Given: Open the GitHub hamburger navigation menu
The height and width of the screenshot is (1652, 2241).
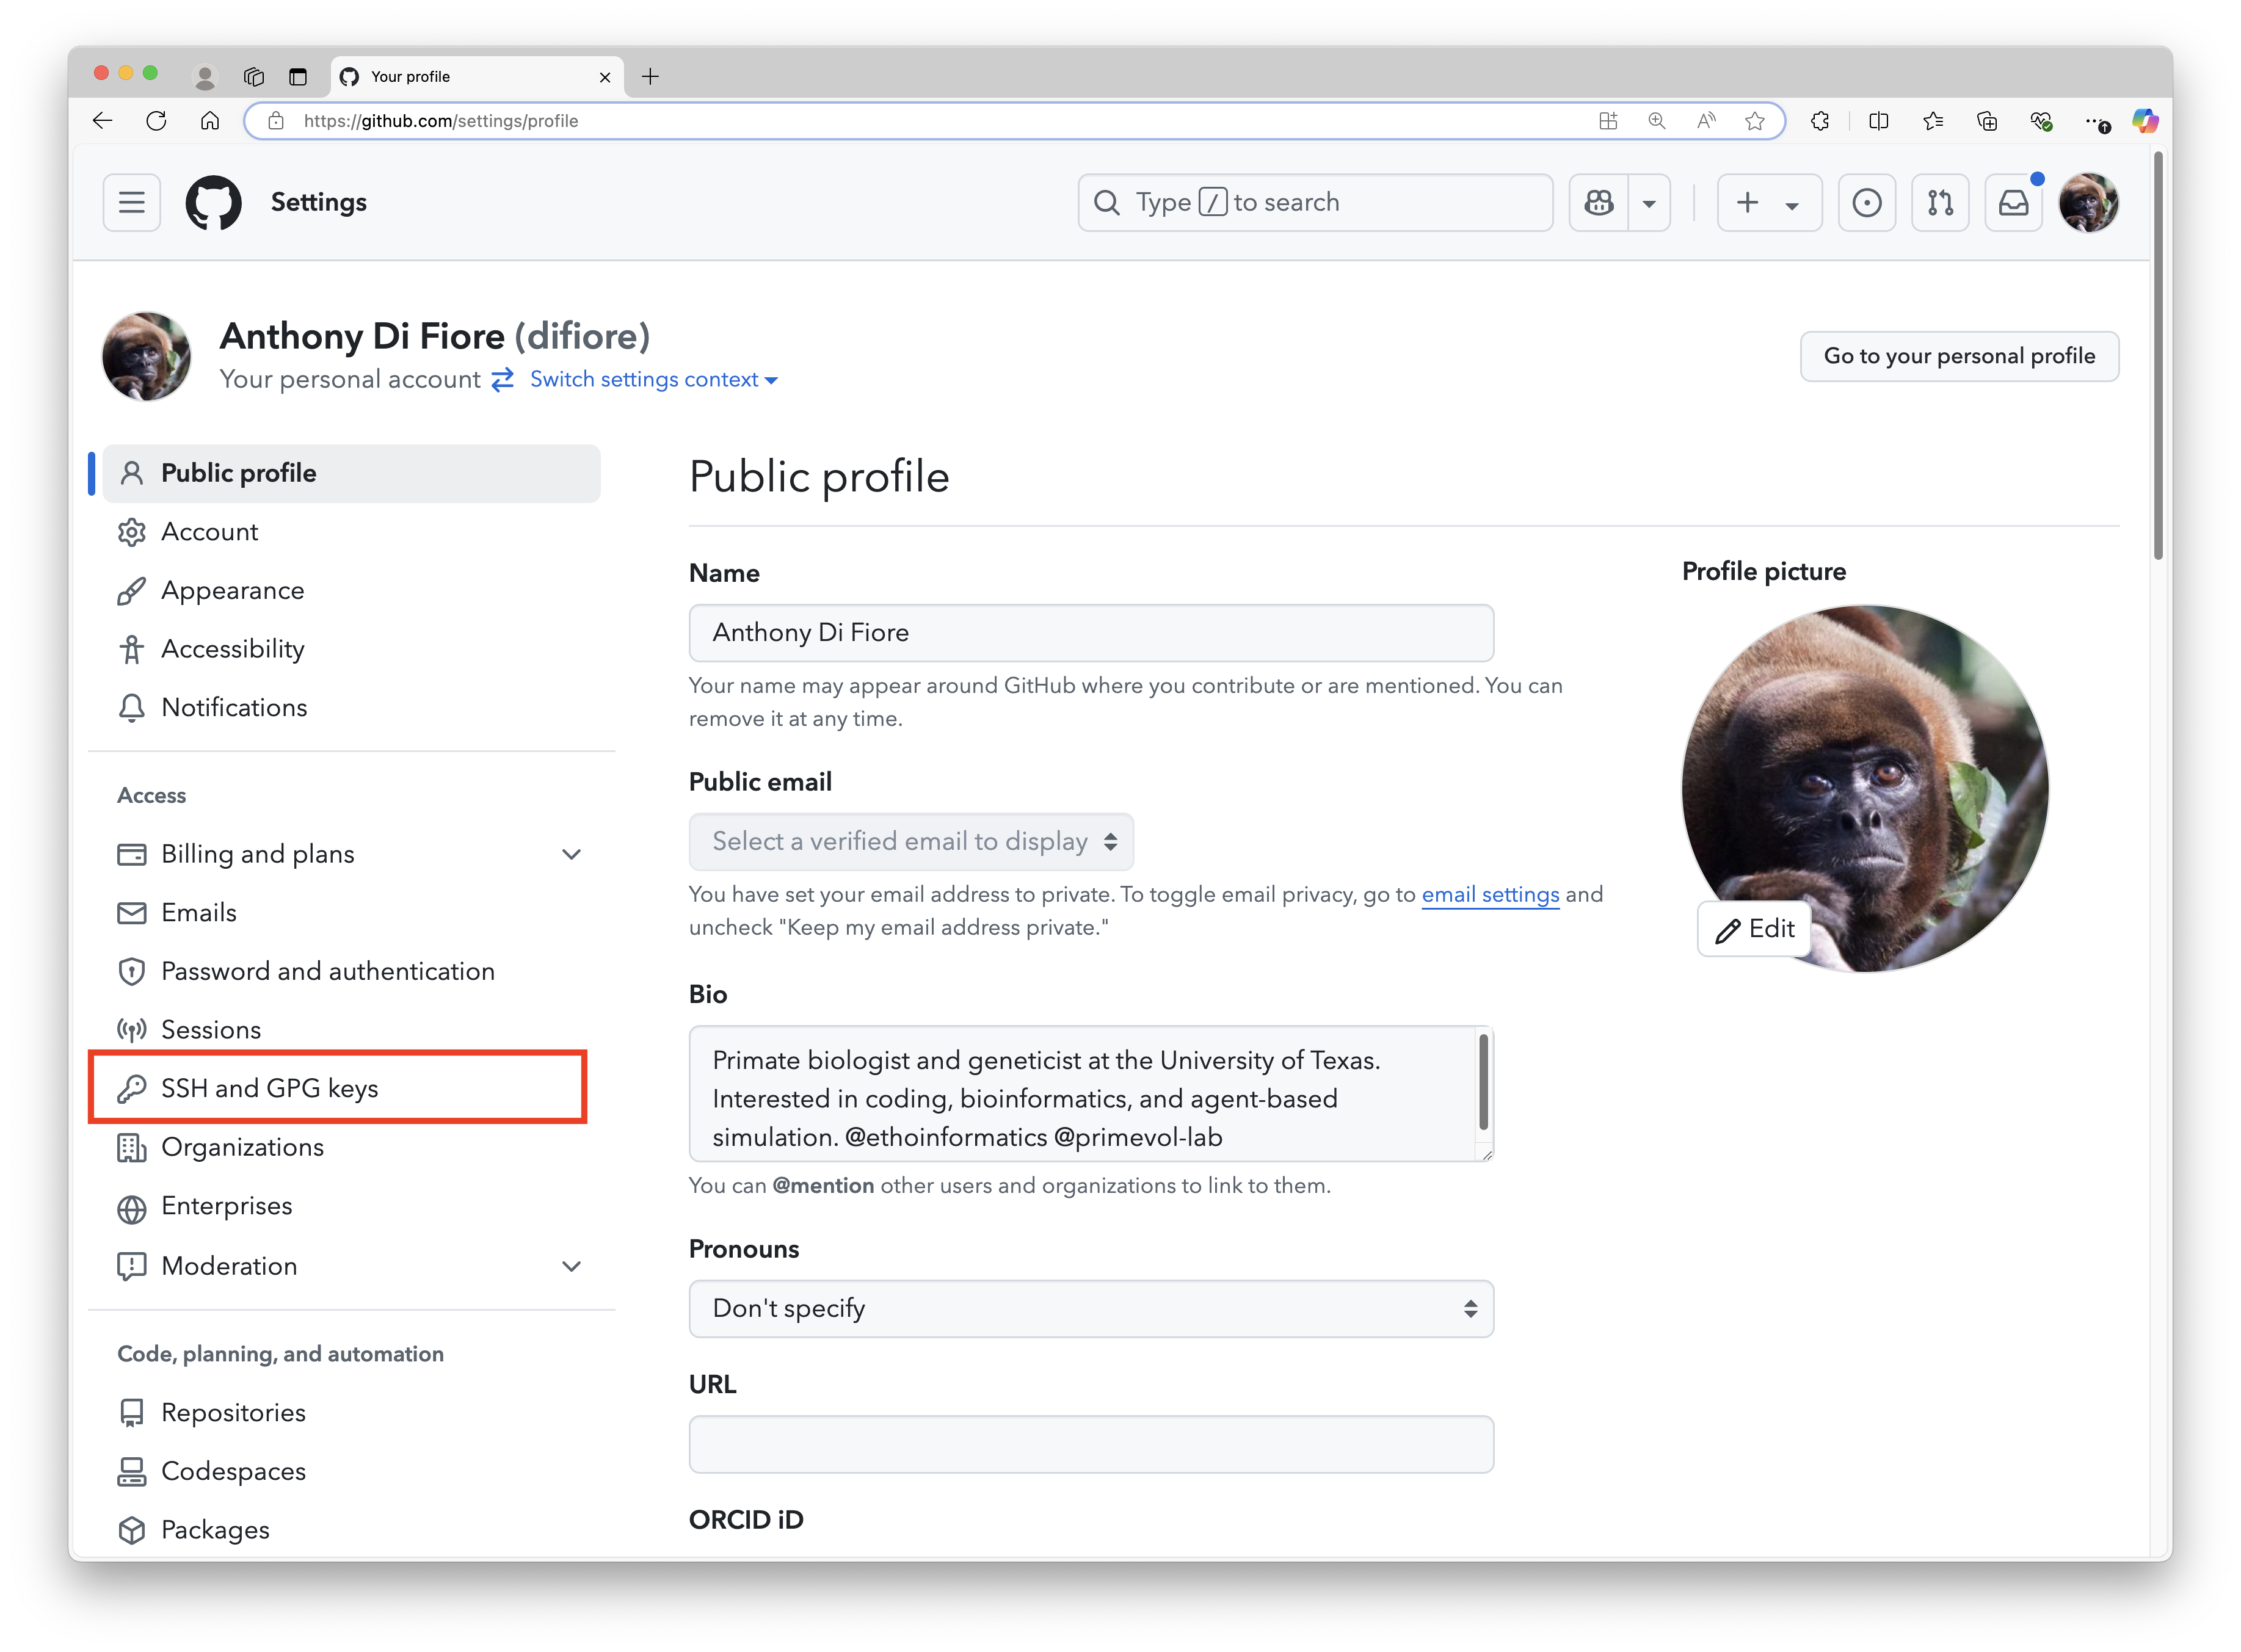Looking at the screenshot, I should [x=132, y=203].
